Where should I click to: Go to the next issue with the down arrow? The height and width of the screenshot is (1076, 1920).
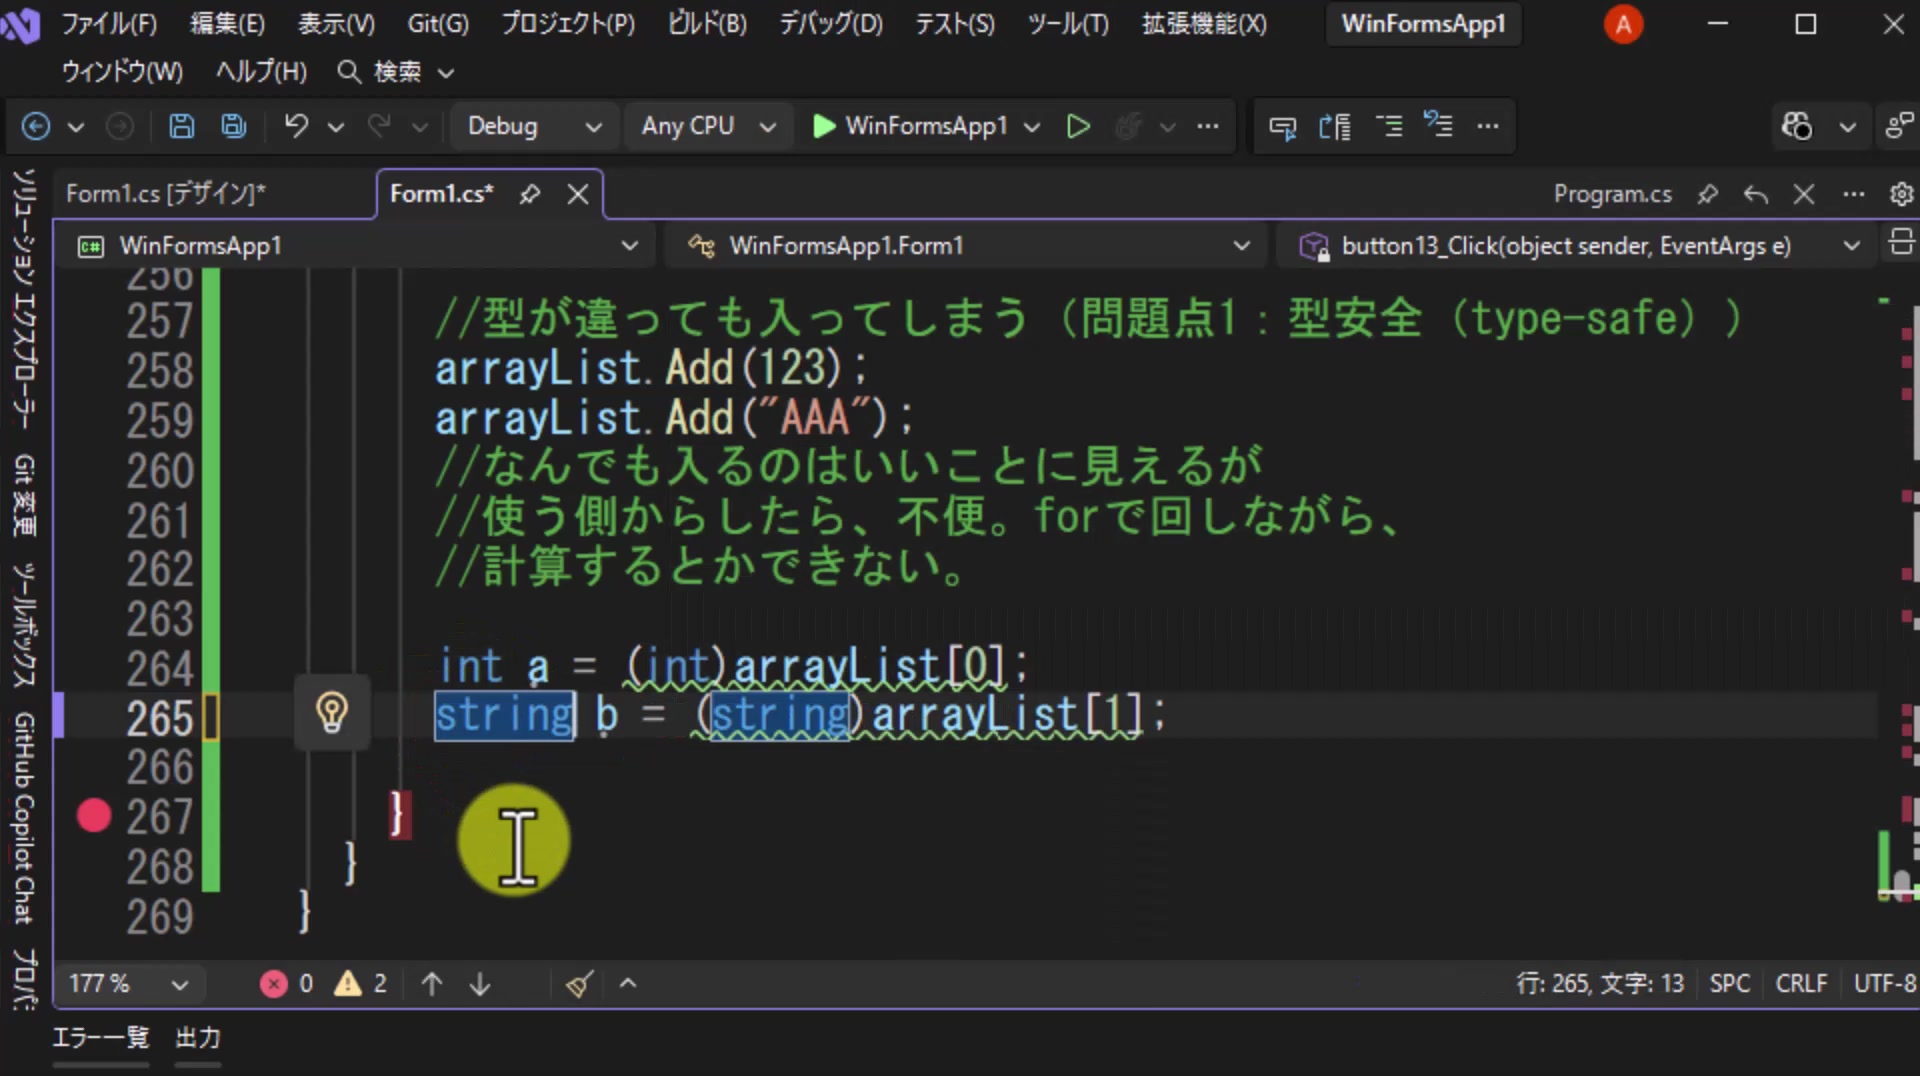480,984
